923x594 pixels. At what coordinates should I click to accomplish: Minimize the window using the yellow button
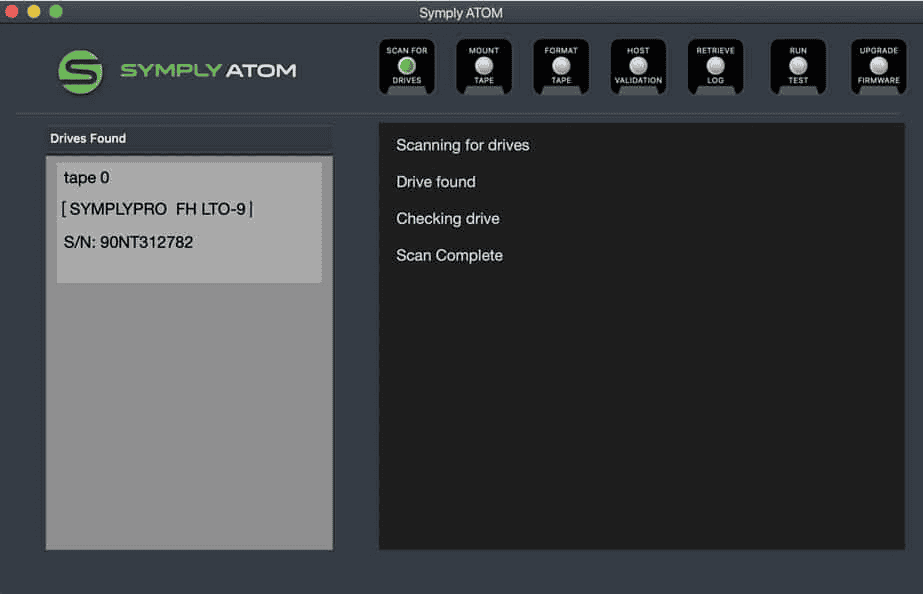34,12
